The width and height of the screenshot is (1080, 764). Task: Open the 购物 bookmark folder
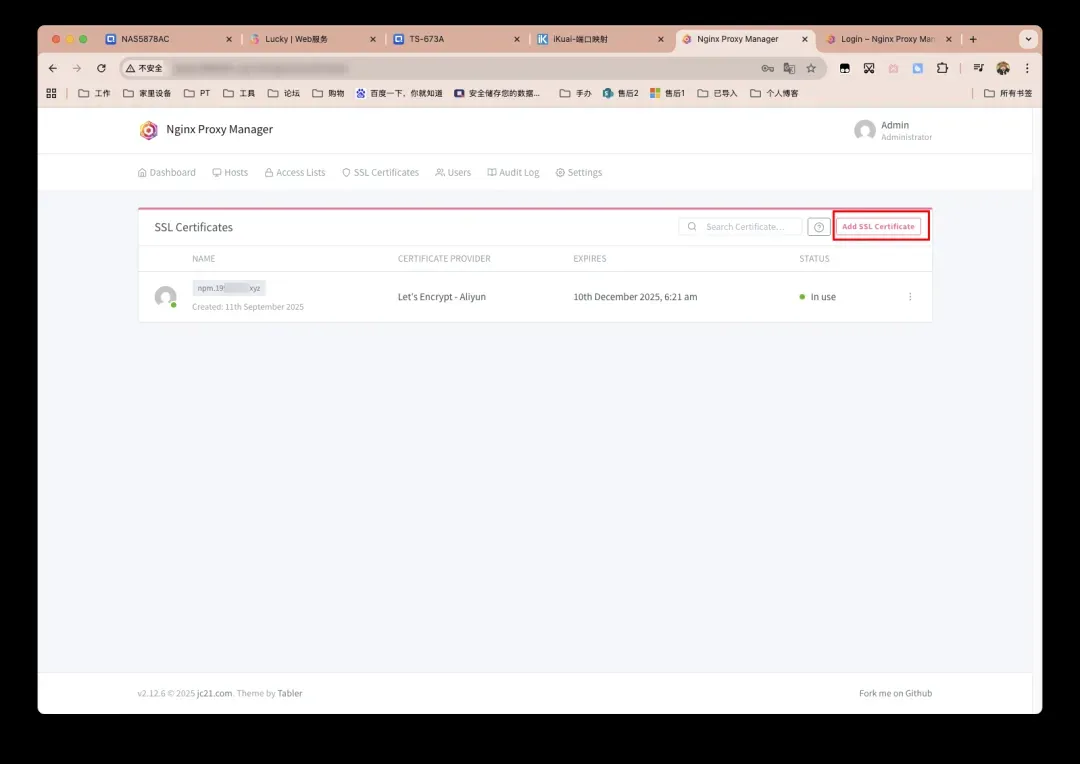pyautogui.click(x=328, y=93)
